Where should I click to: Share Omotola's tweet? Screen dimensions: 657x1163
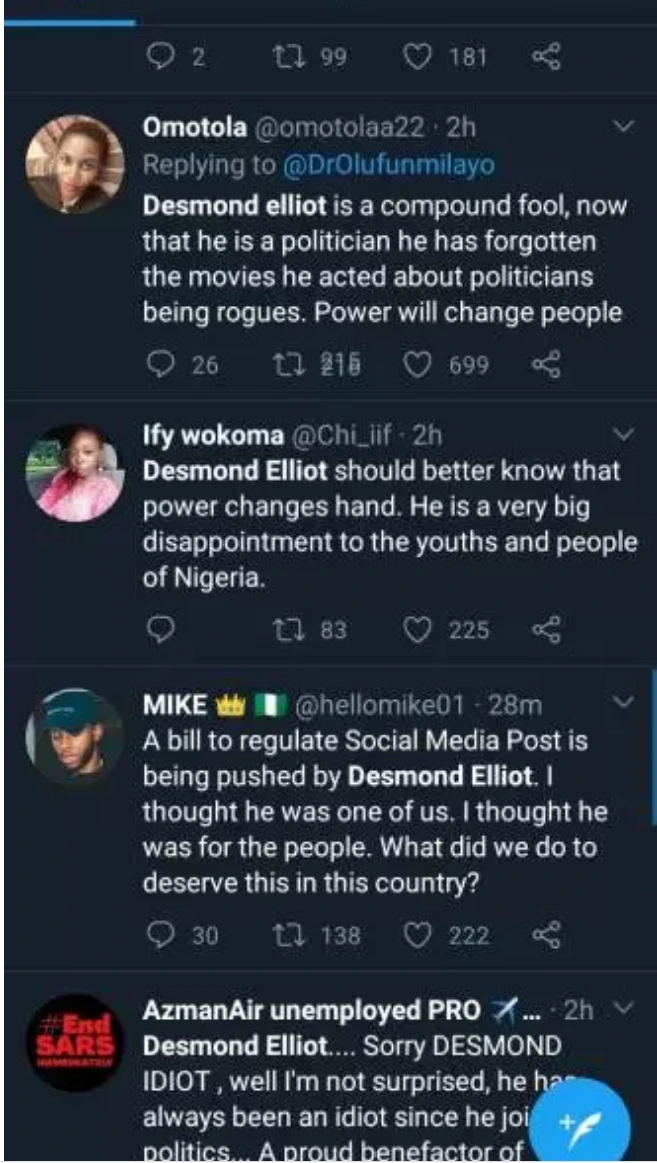point(546,366)
